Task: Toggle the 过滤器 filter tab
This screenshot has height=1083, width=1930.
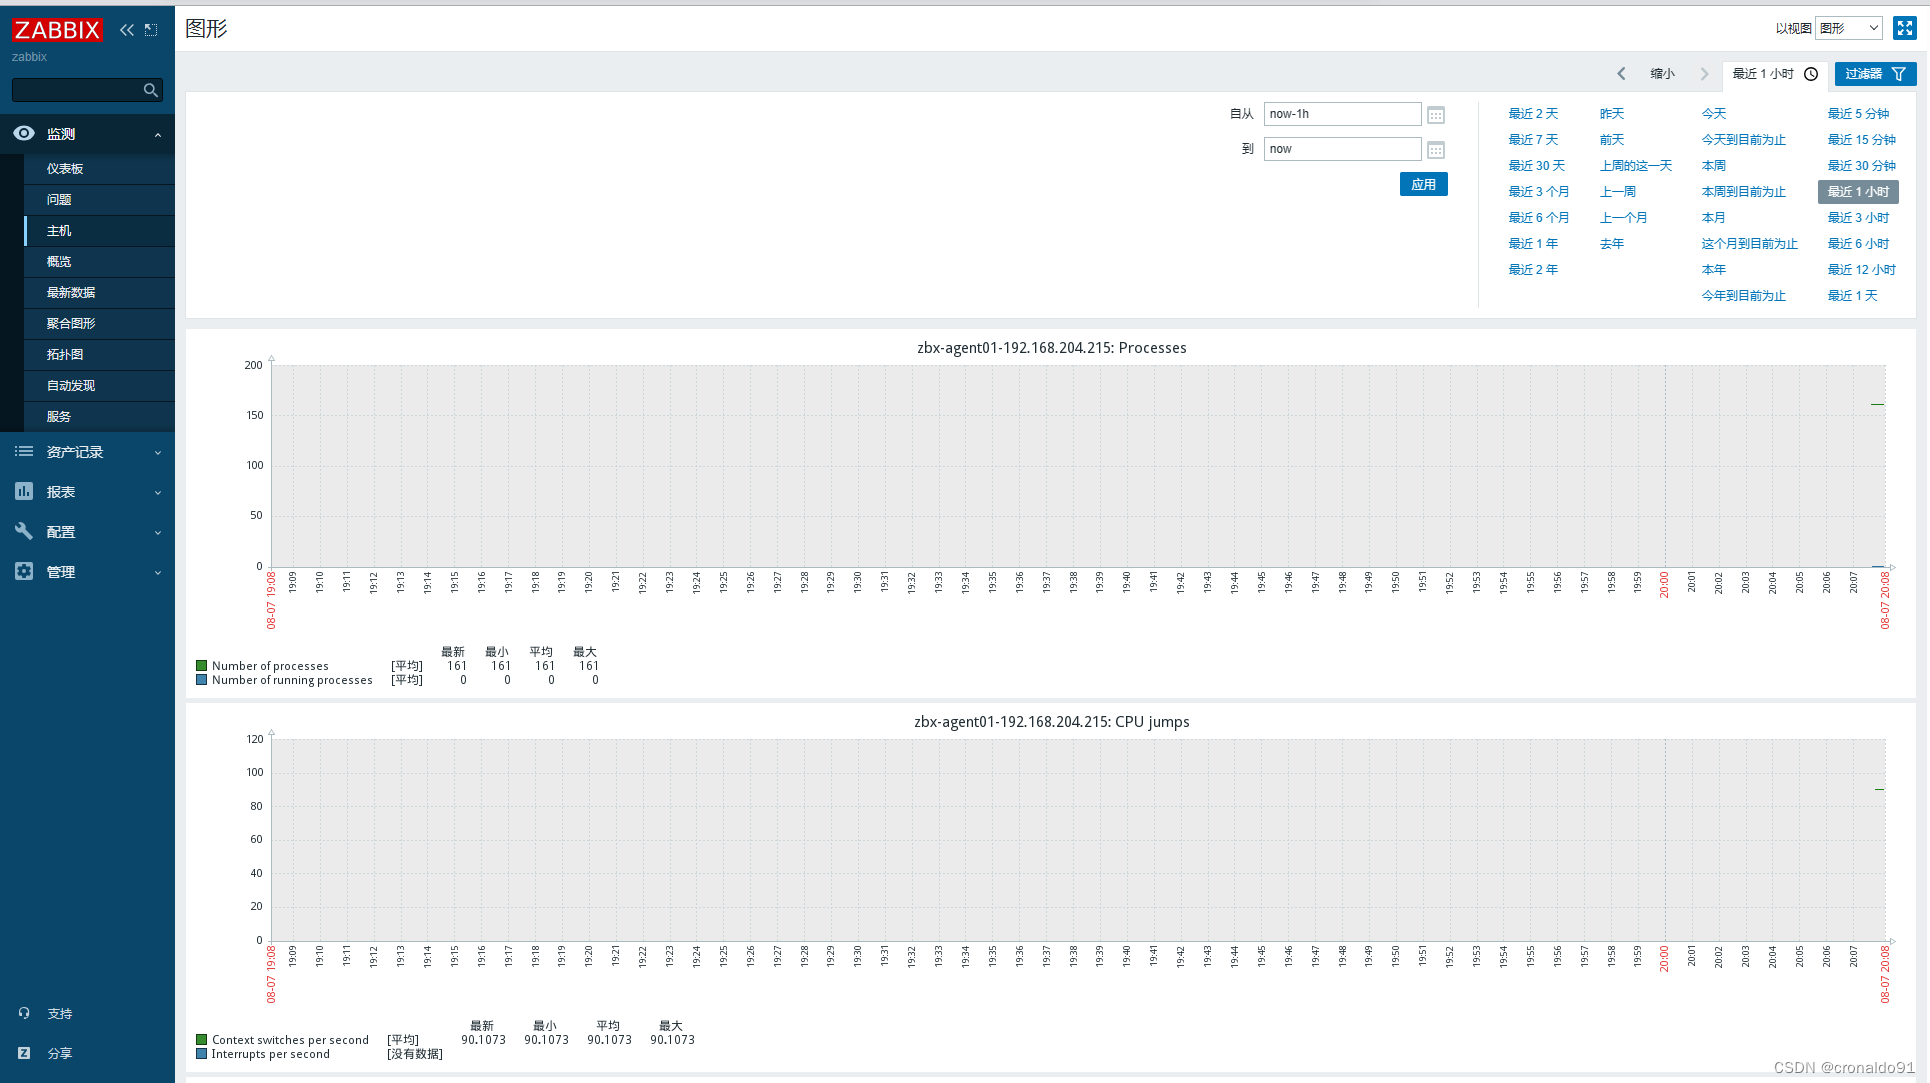Action: (x=1875, y=74)
